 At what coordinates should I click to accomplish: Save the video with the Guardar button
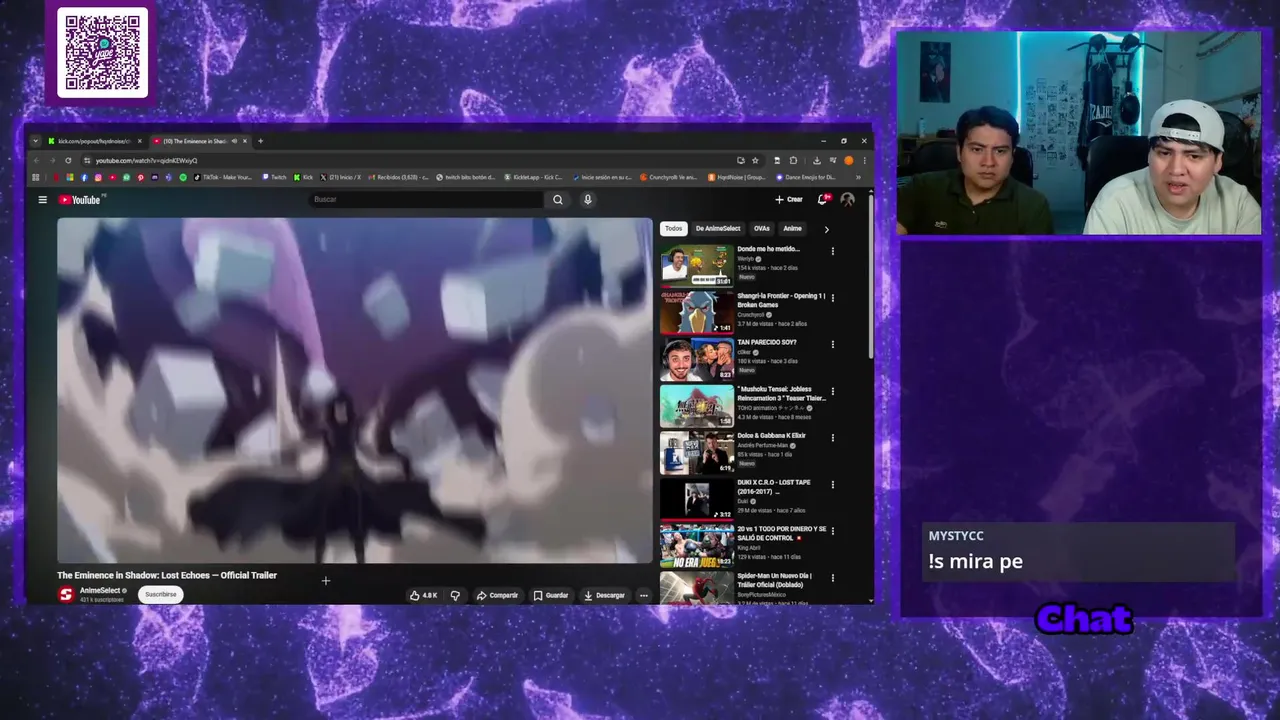tap(551, 595)
